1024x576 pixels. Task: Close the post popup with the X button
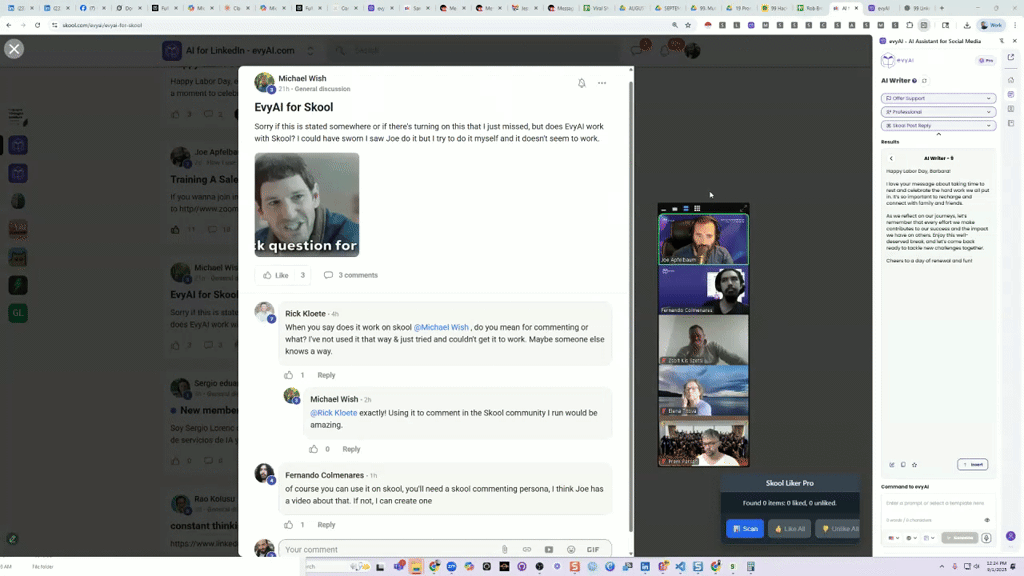point(14,49)
